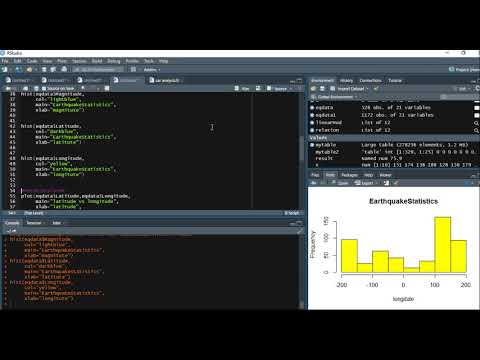Image resolution: width=480 pixels, height=360 pixels.
Task: Click the Run current line button
Action: (242, 88)
